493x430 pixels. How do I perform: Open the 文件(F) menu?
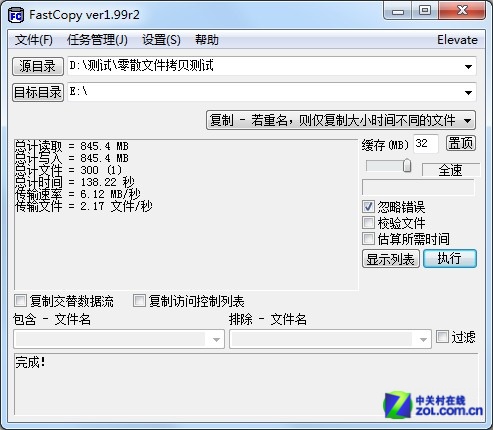pos(34,40)
